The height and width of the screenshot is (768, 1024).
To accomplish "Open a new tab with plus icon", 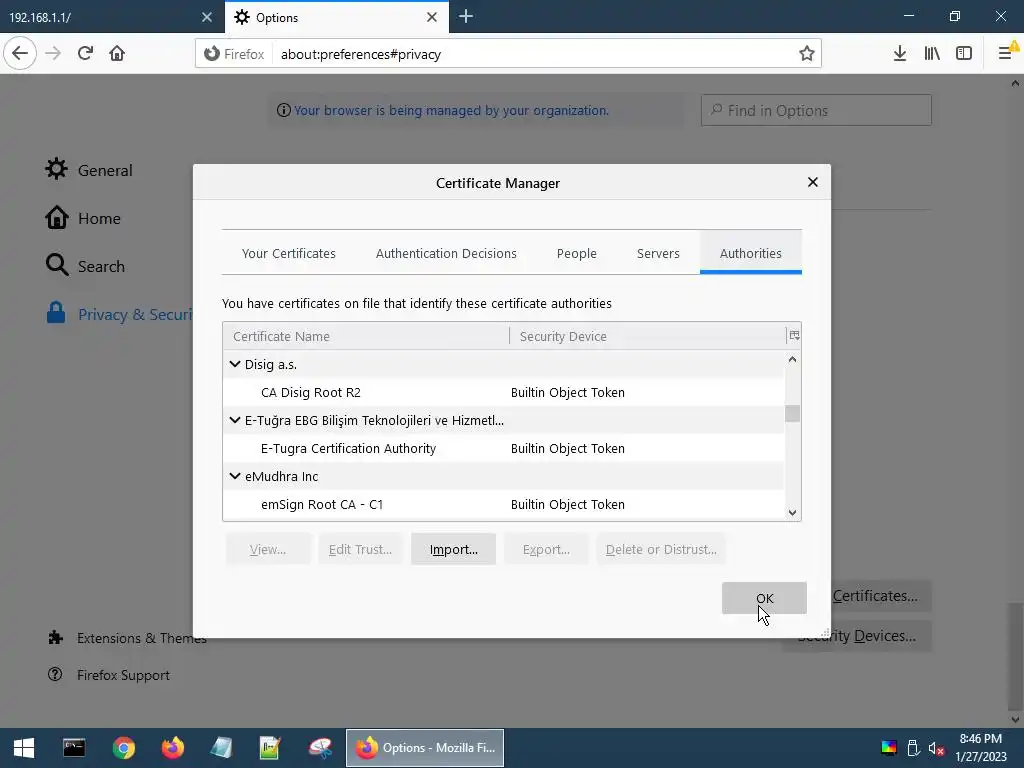I will pos(466,17).
